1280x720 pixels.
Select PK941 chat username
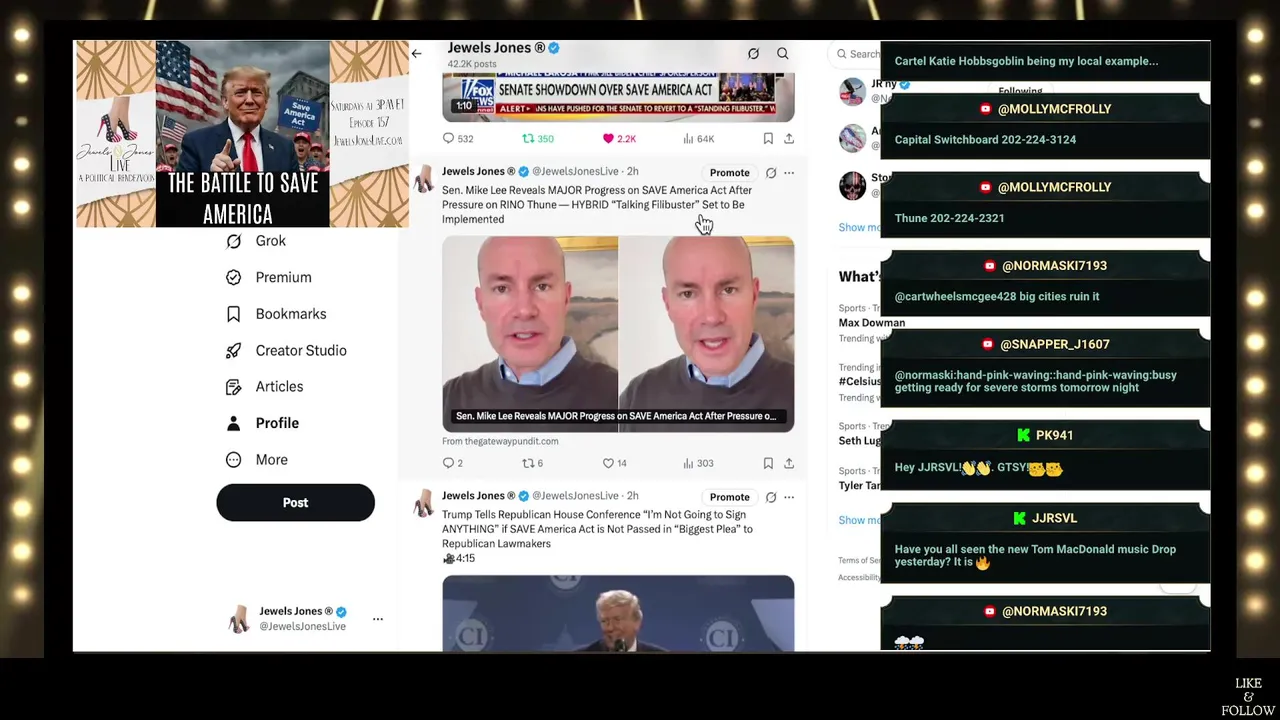[1054, 435]
